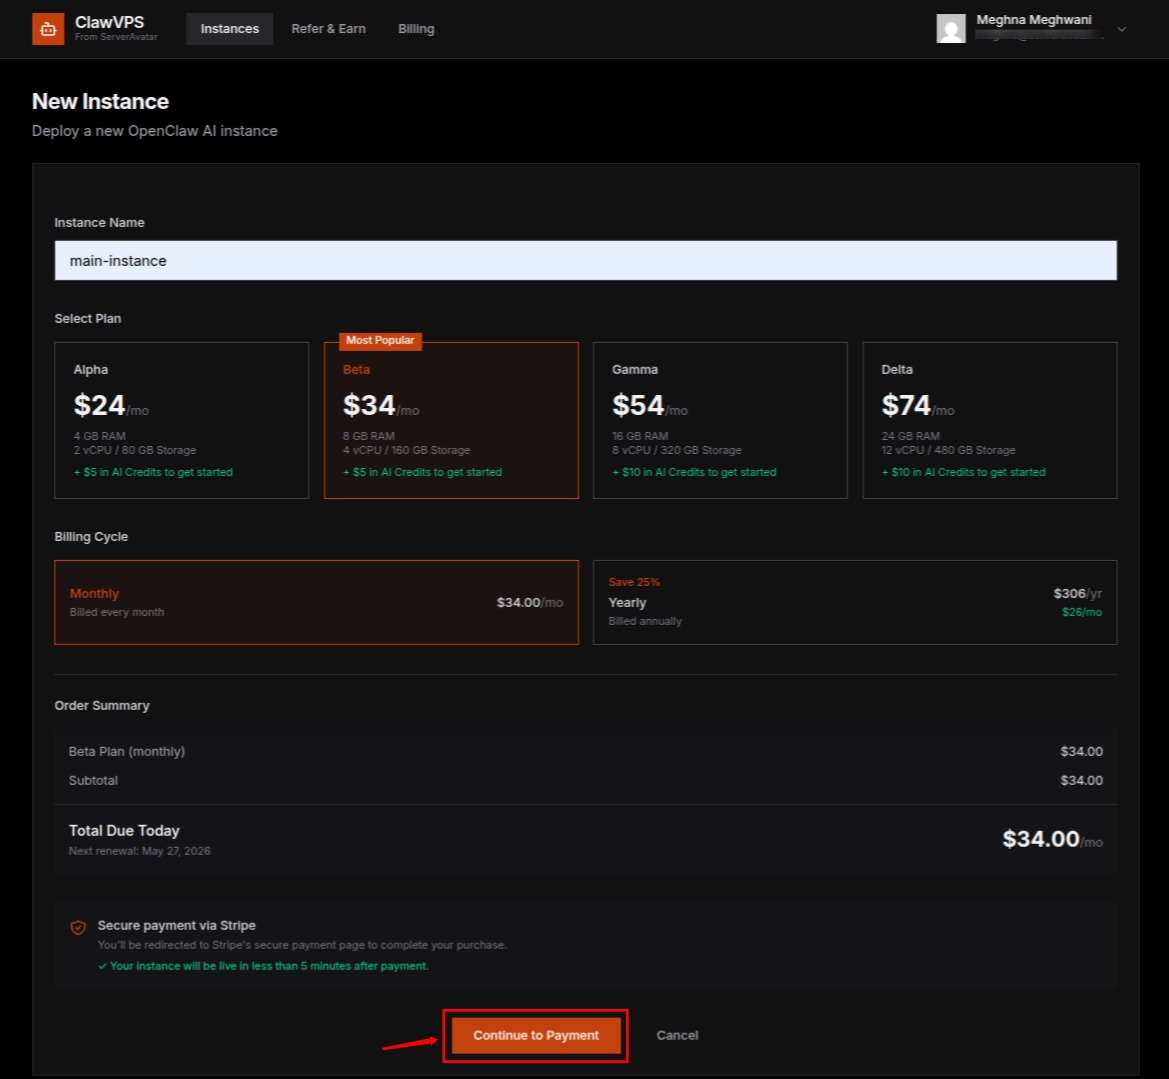1169x1079 pixels.
Task: Click Deploy a new OpenClaw AI instance text
Action: coord(154,130)
